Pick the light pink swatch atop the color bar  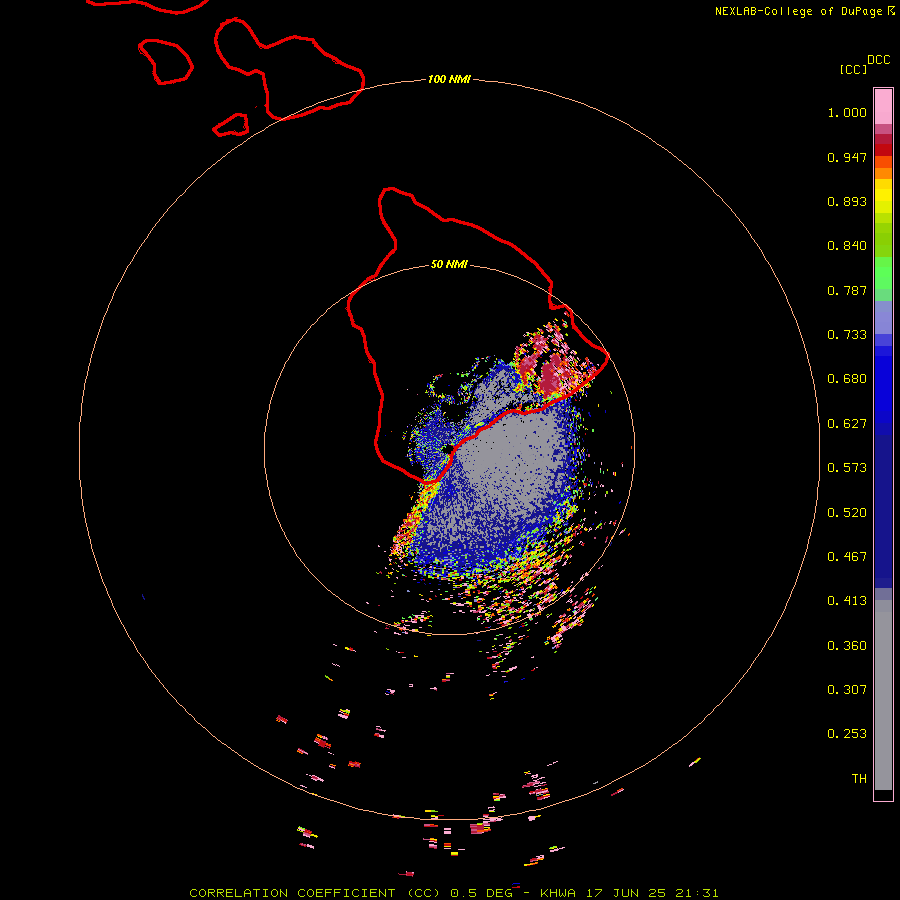883,107
